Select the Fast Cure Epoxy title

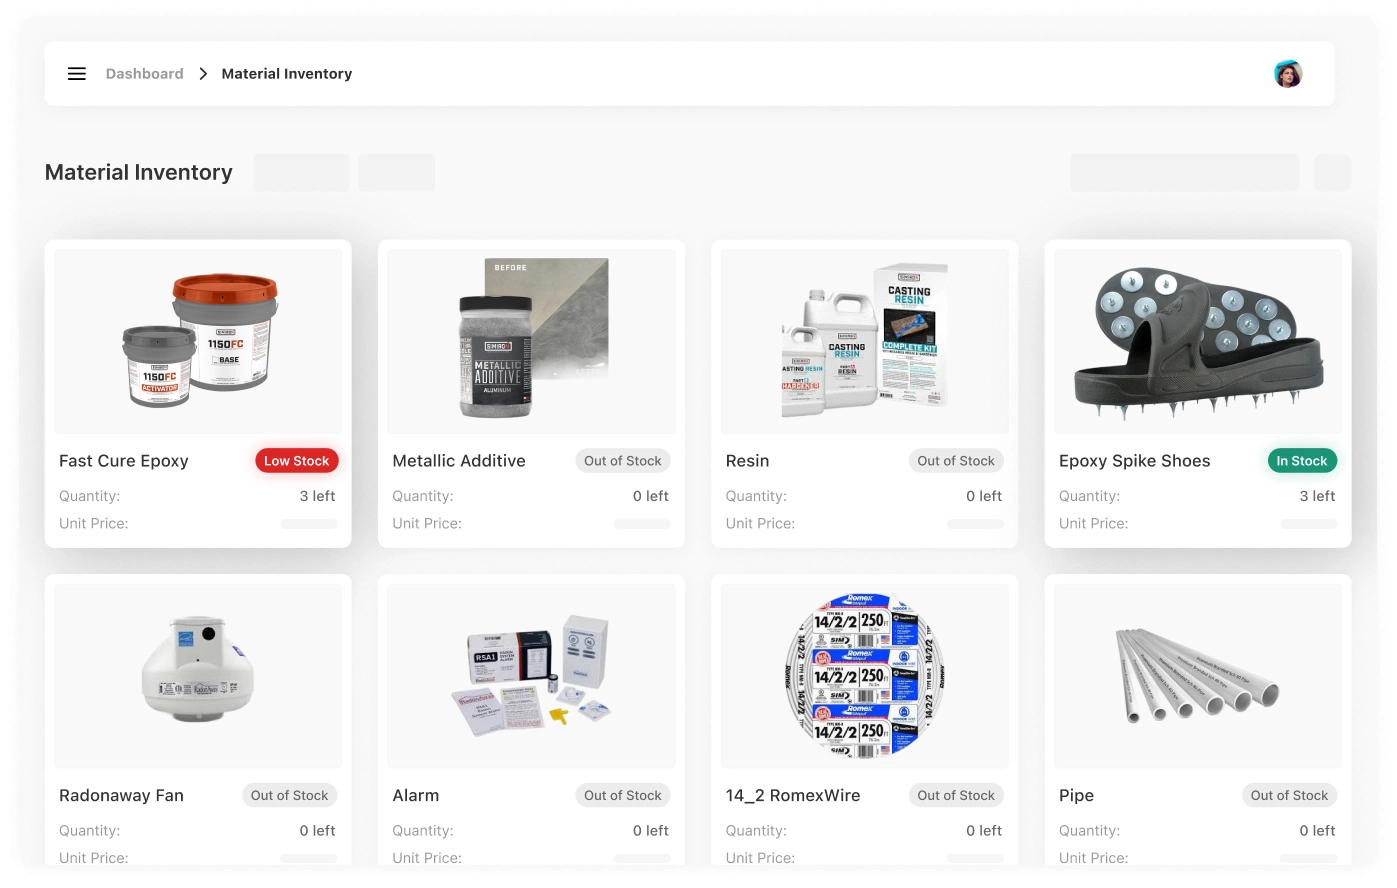click(124, 461)
